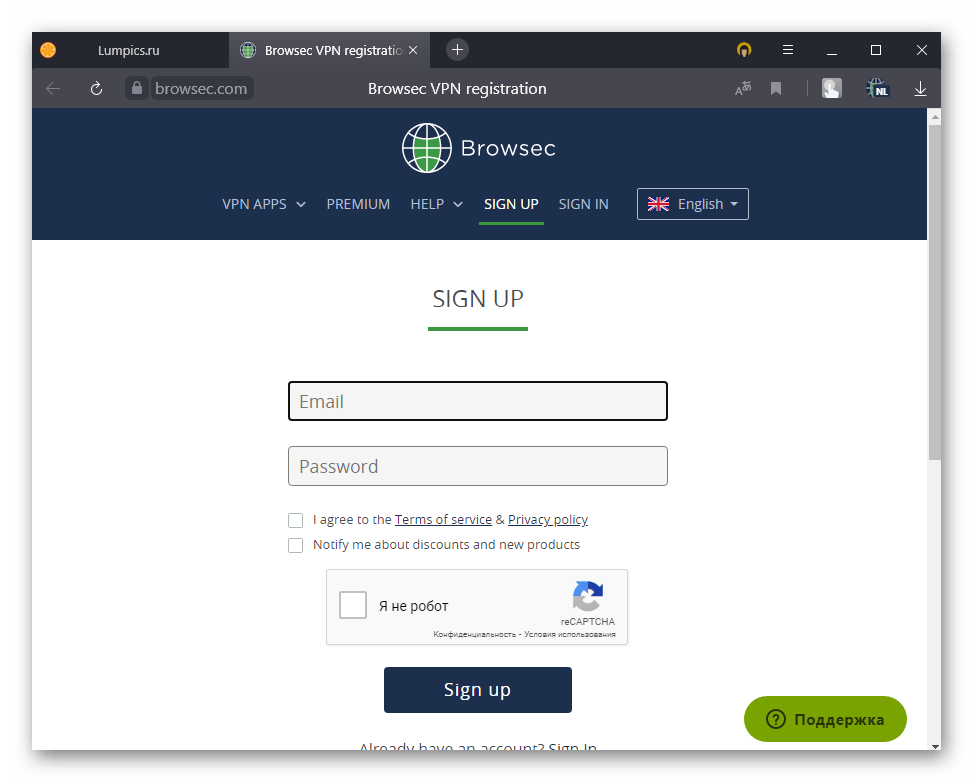Open the page translation icon
Viewport: 973px width, 782px height.
point(743,89)
